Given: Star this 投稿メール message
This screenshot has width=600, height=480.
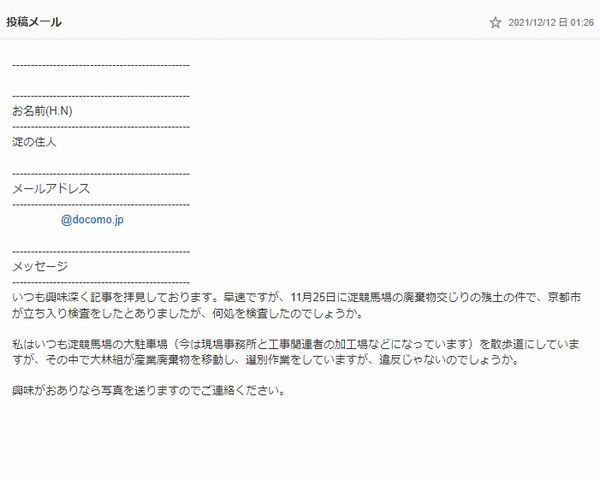Looking at the screenshot, I should tap(495, 23).
